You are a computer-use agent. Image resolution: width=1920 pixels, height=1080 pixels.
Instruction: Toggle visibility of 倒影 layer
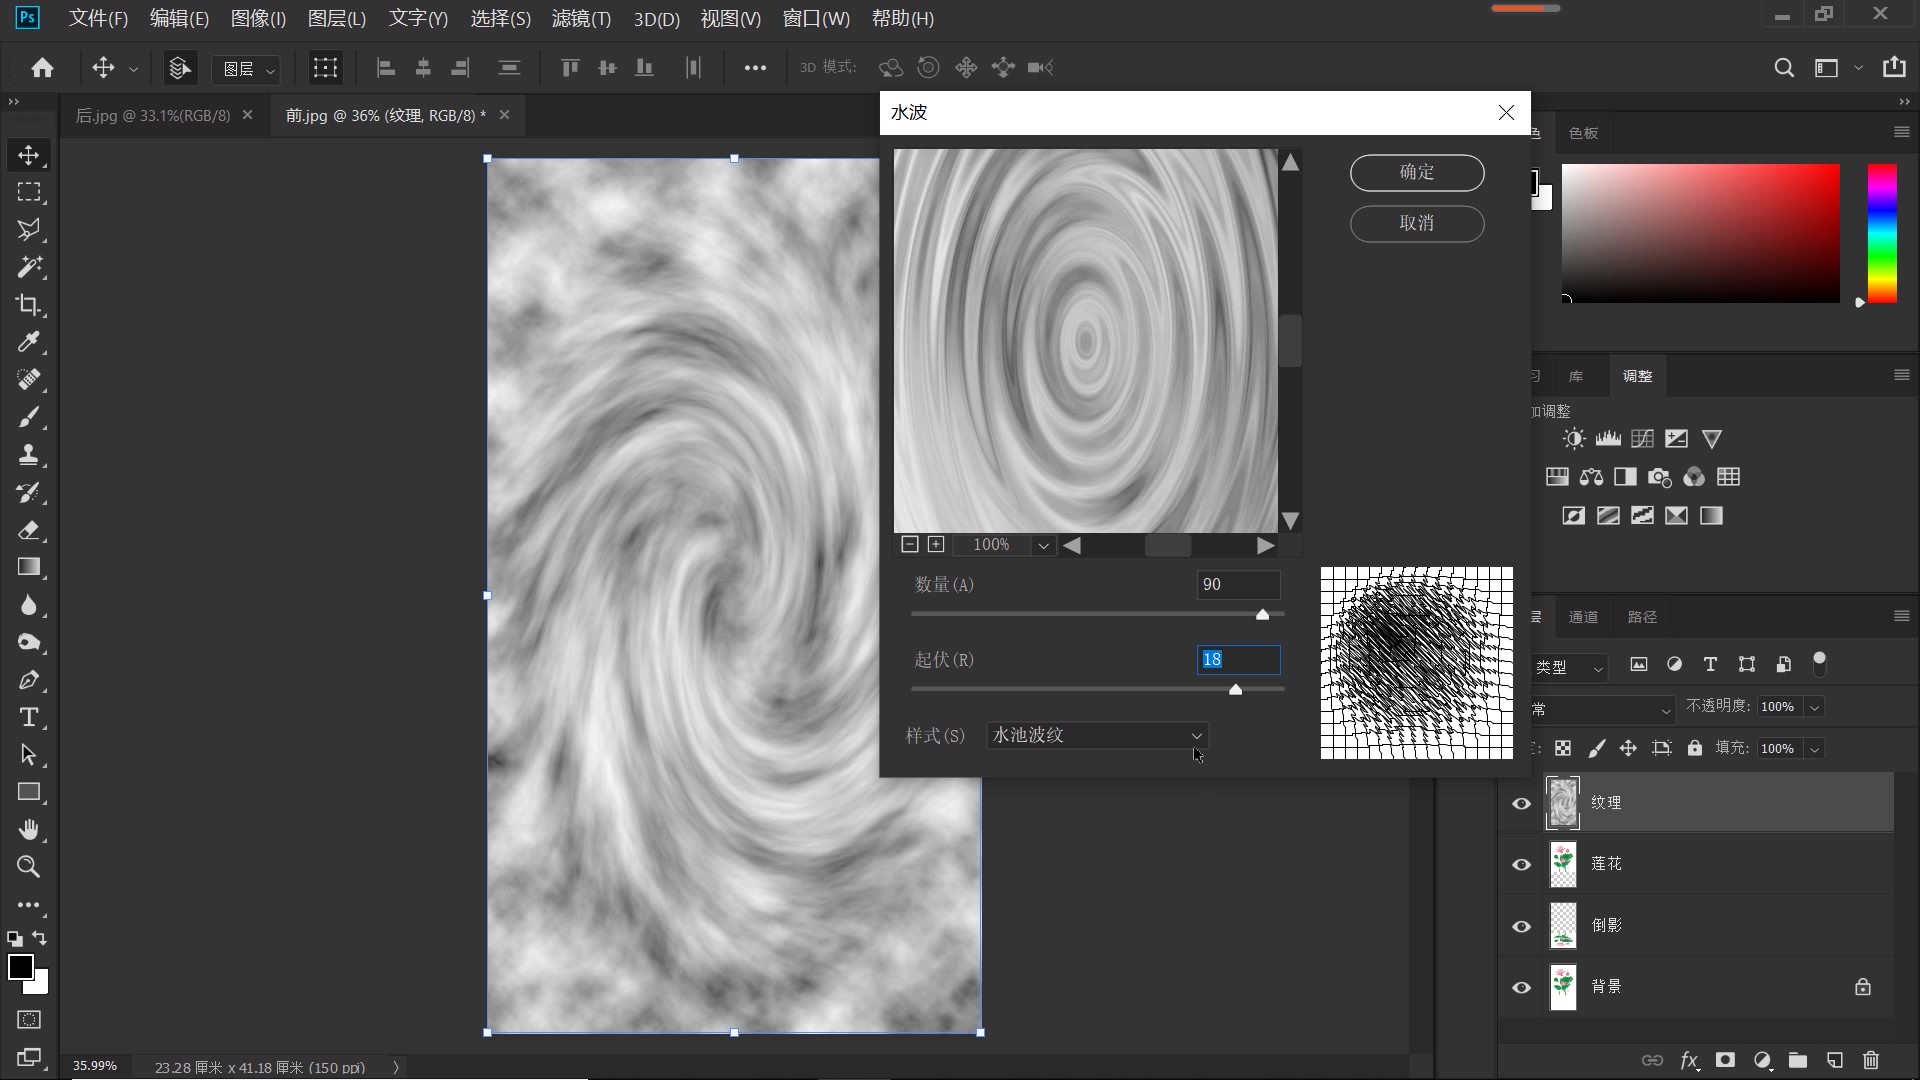point(1521,926)
